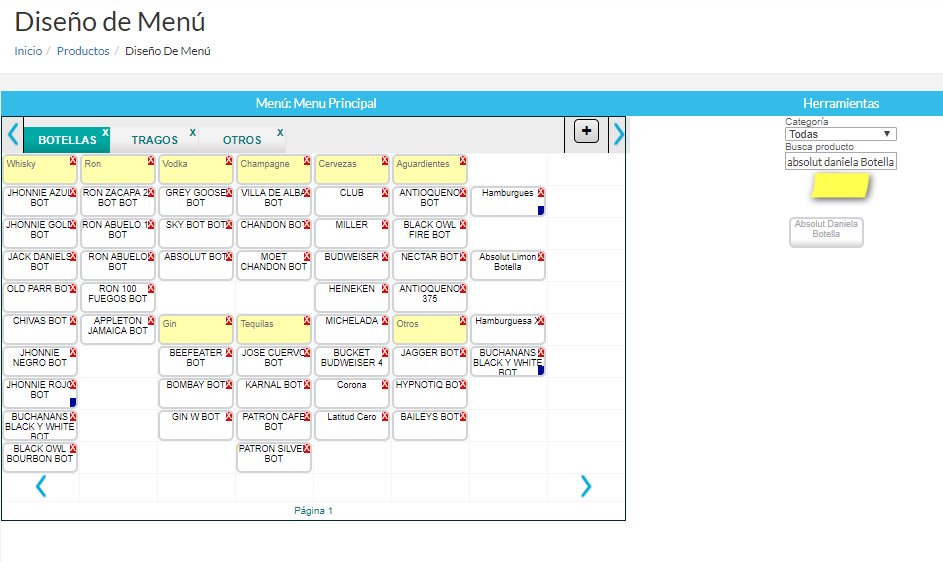Image resolution: width=943 pixels, height=562 pixels.
Task: Select the yellow Tequilas category cell
Action: [x=273, y=329]
